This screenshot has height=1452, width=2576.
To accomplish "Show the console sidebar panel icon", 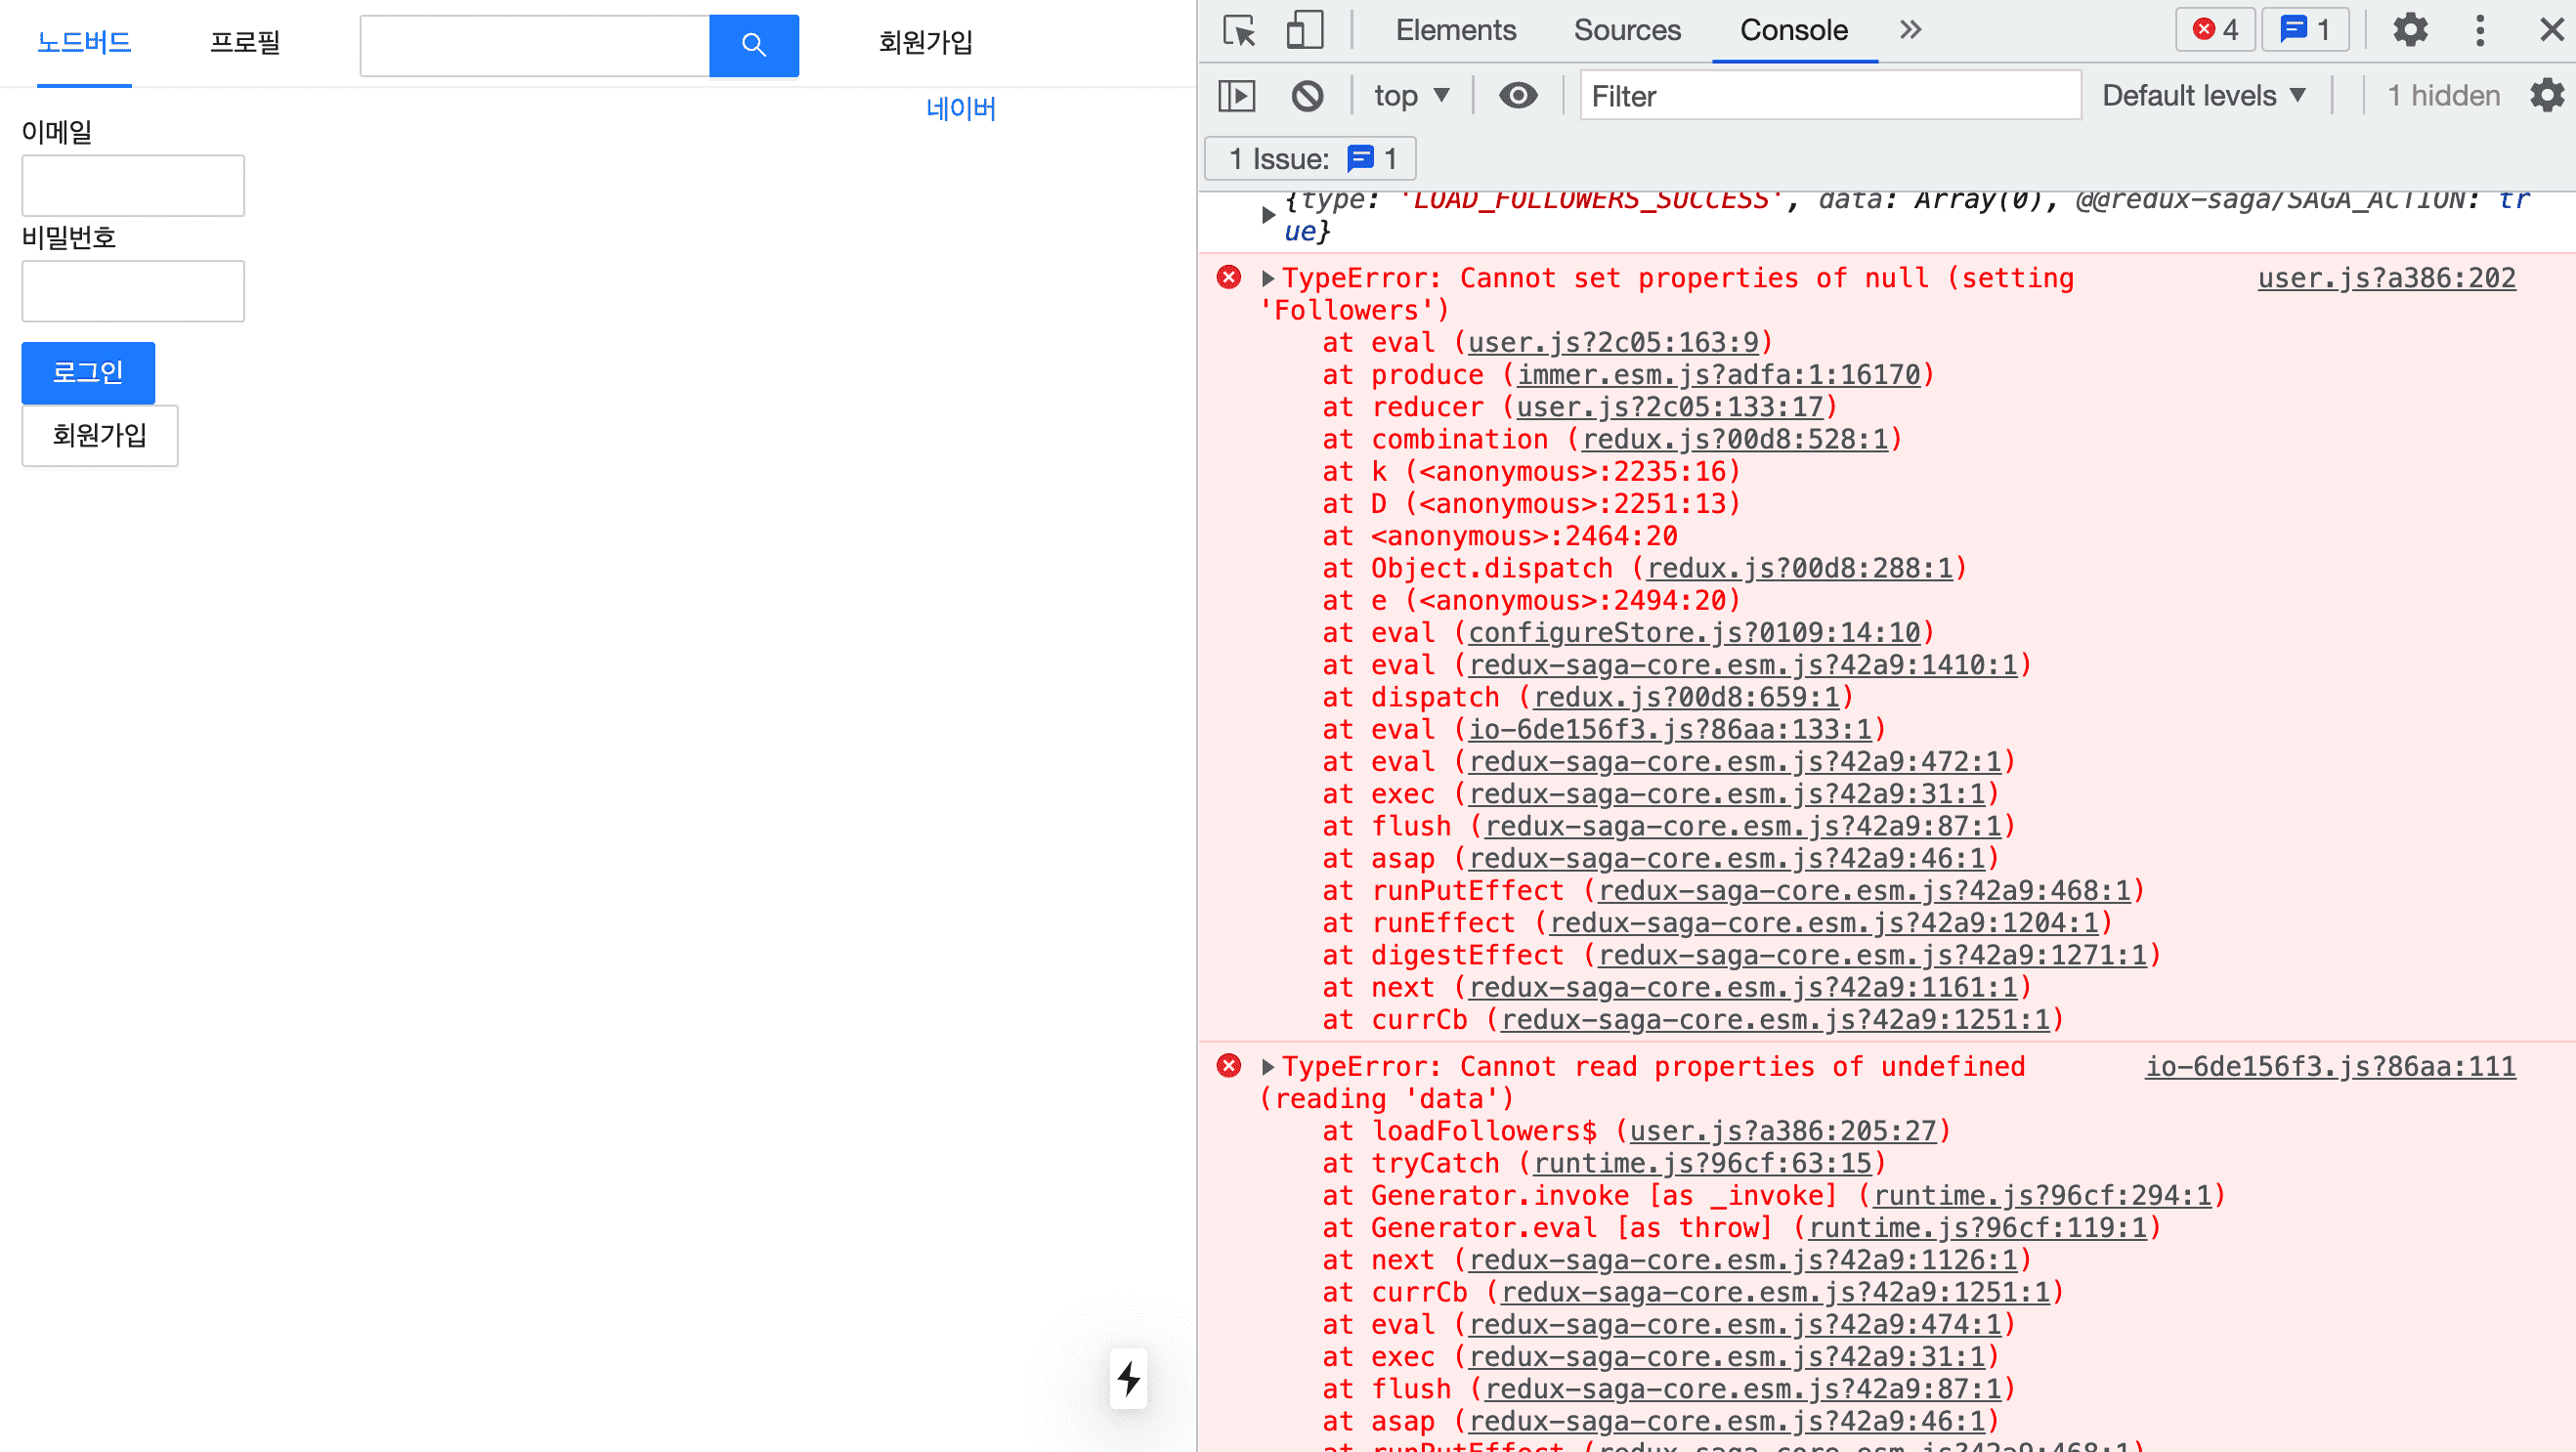I will click(1237, 96).
